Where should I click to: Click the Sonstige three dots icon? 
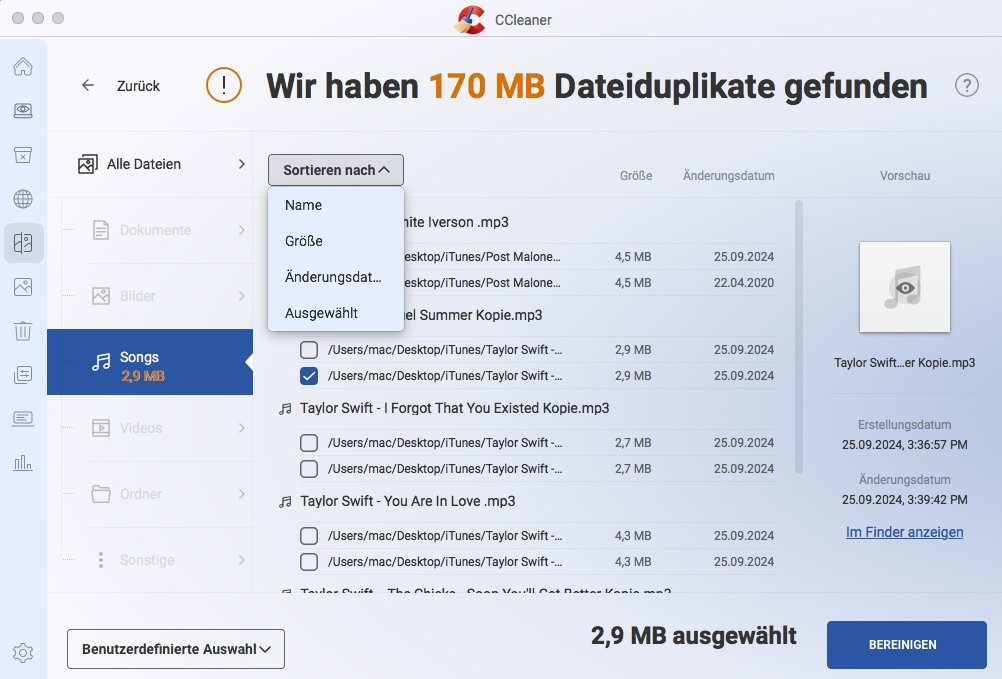coord(101,560)
